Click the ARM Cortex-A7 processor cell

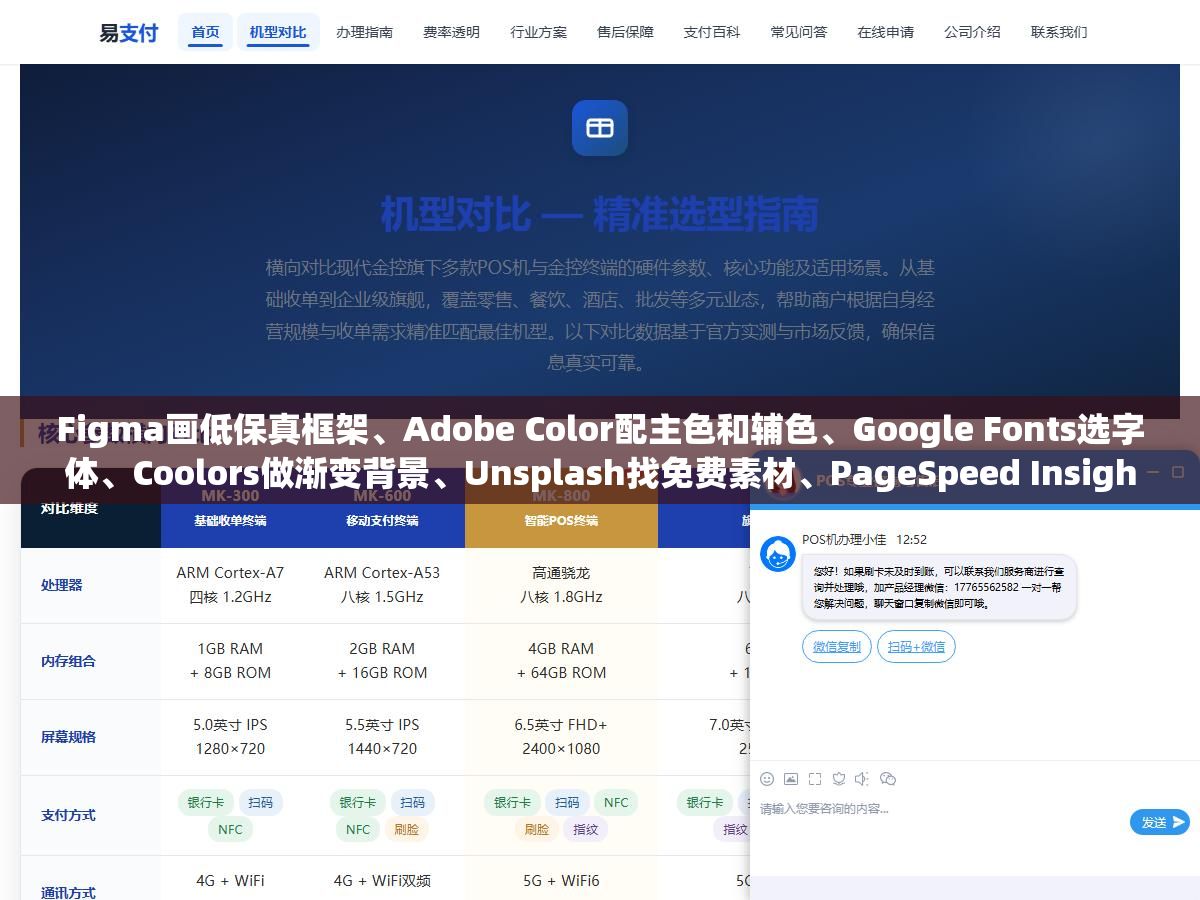pos(230,585)
